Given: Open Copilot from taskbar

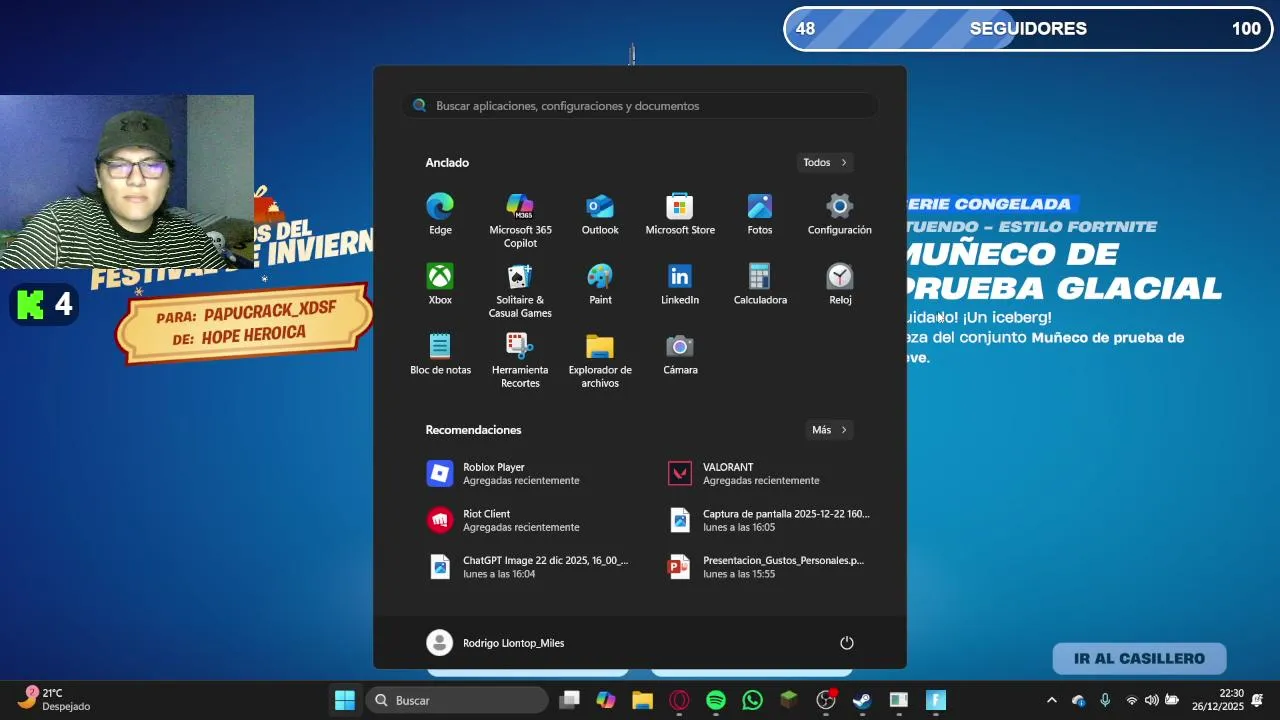Looking at the screenshot, I should coord(606,700).
